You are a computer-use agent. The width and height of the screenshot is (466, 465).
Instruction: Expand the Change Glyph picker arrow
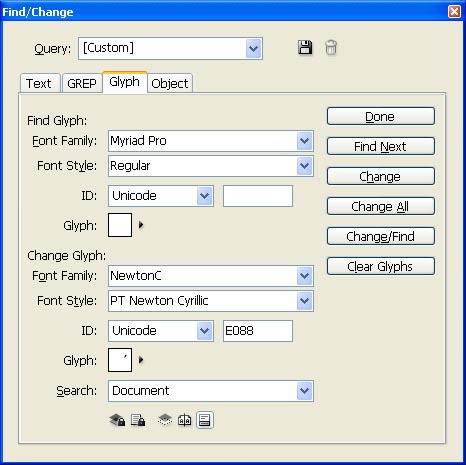141,360
